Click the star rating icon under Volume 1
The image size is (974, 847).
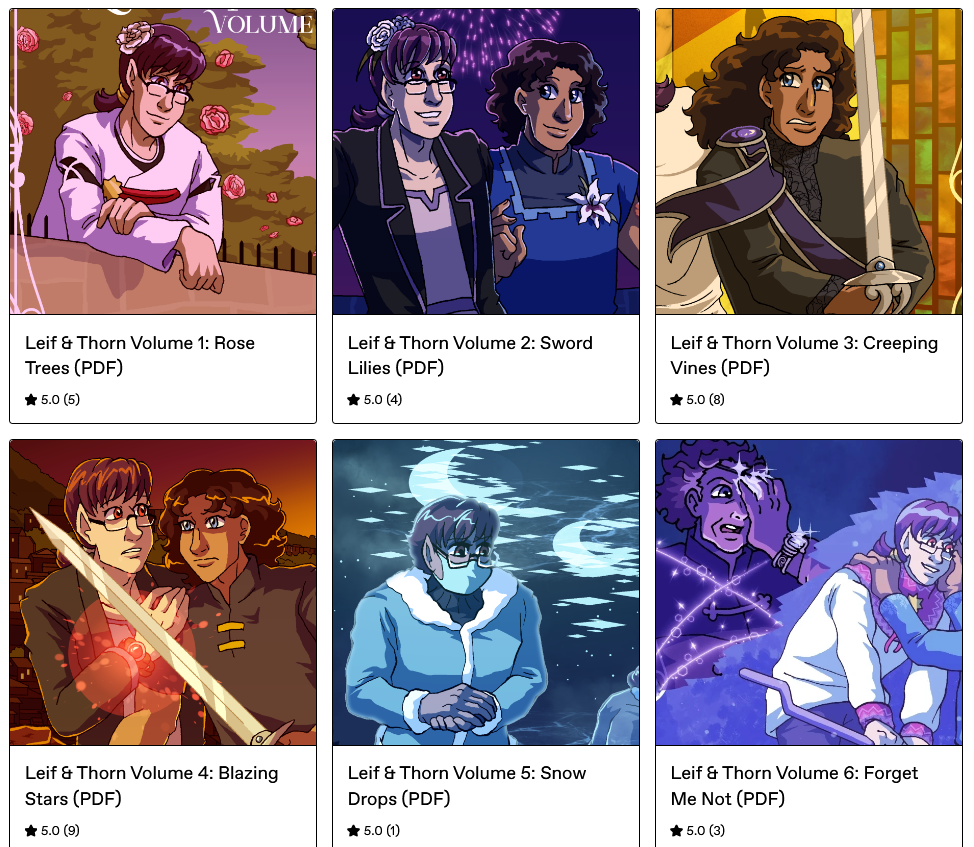pos(31,399)
